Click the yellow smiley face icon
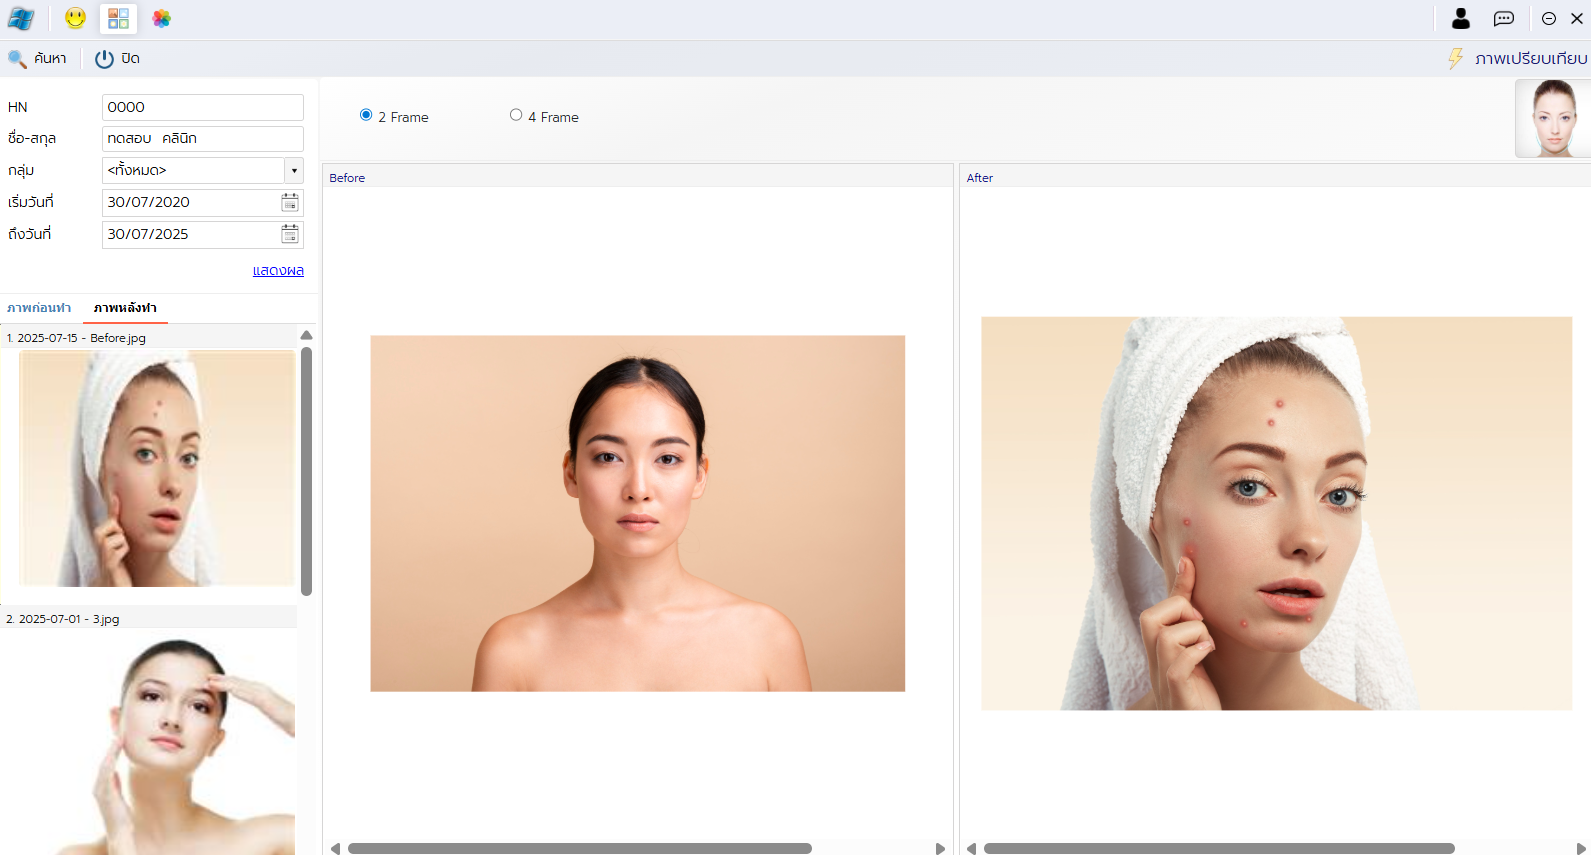Screen dimensions: 1591x855 [75, 18]
